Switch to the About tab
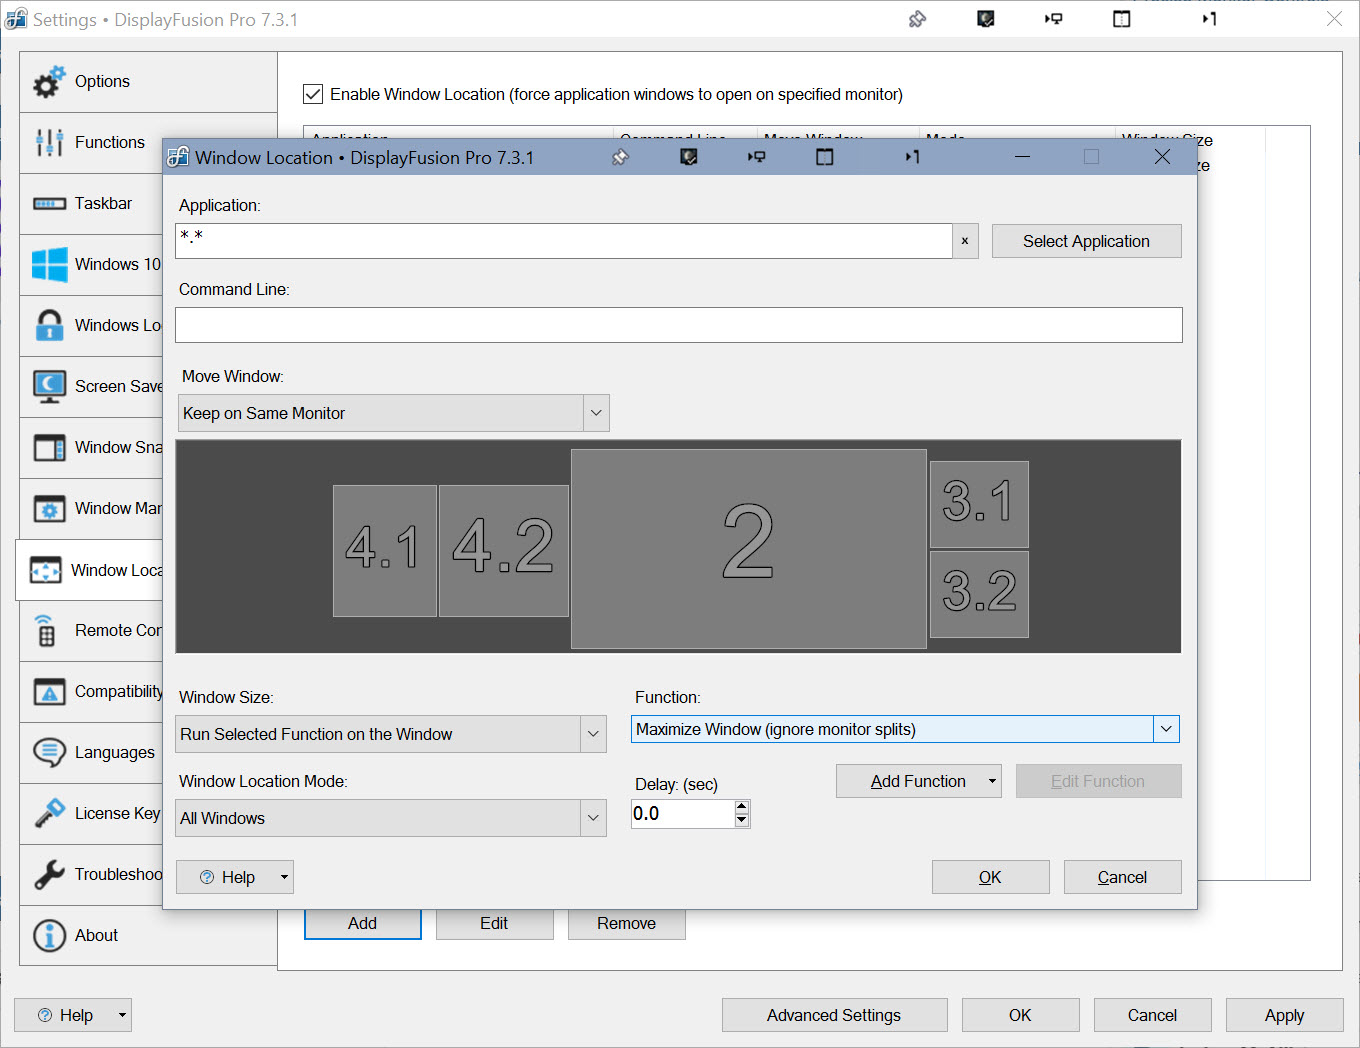 pyautogui.click(x=148, y=936)
